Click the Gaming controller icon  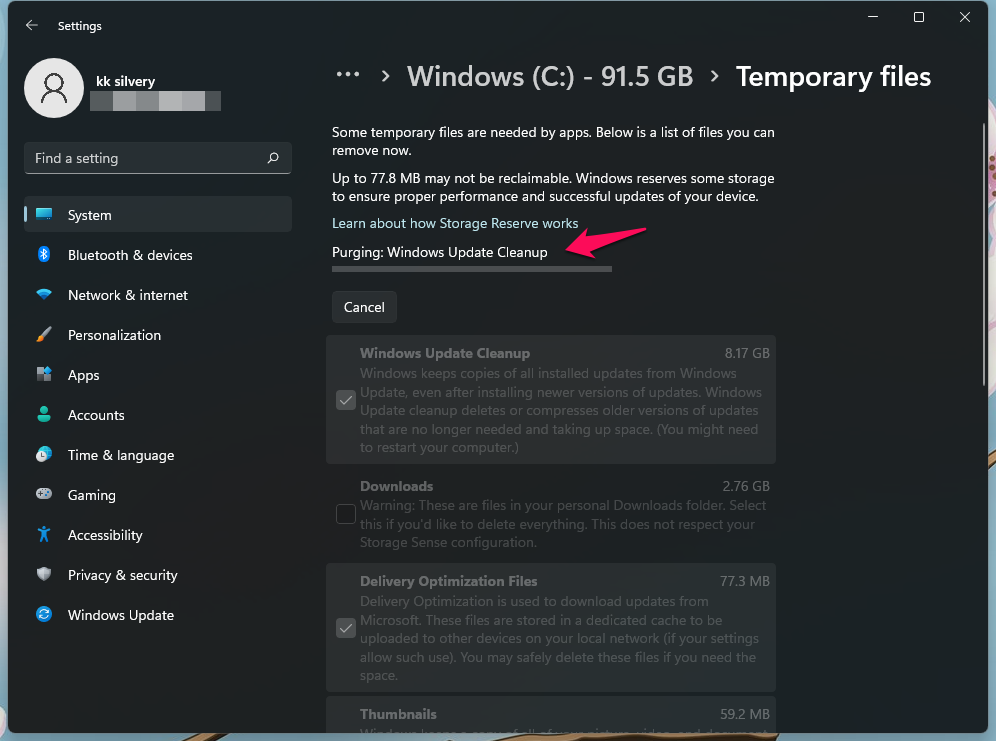pyautogui.click(x=44, y=494)
